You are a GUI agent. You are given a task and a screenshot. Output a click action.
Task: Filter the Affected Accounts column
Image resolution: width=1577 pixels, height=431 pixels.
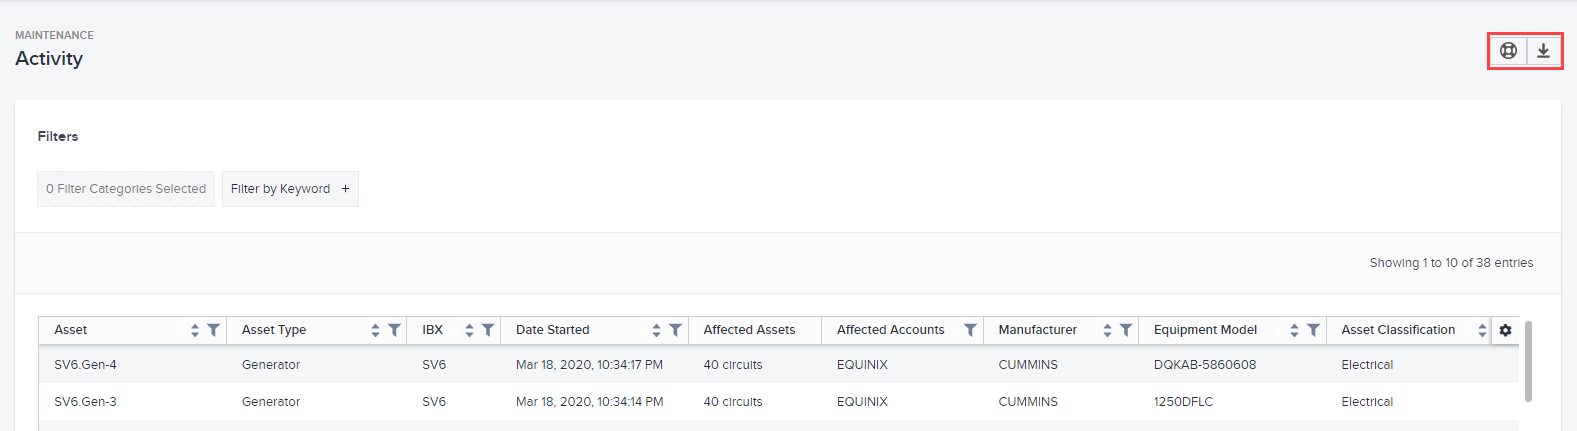969,330
